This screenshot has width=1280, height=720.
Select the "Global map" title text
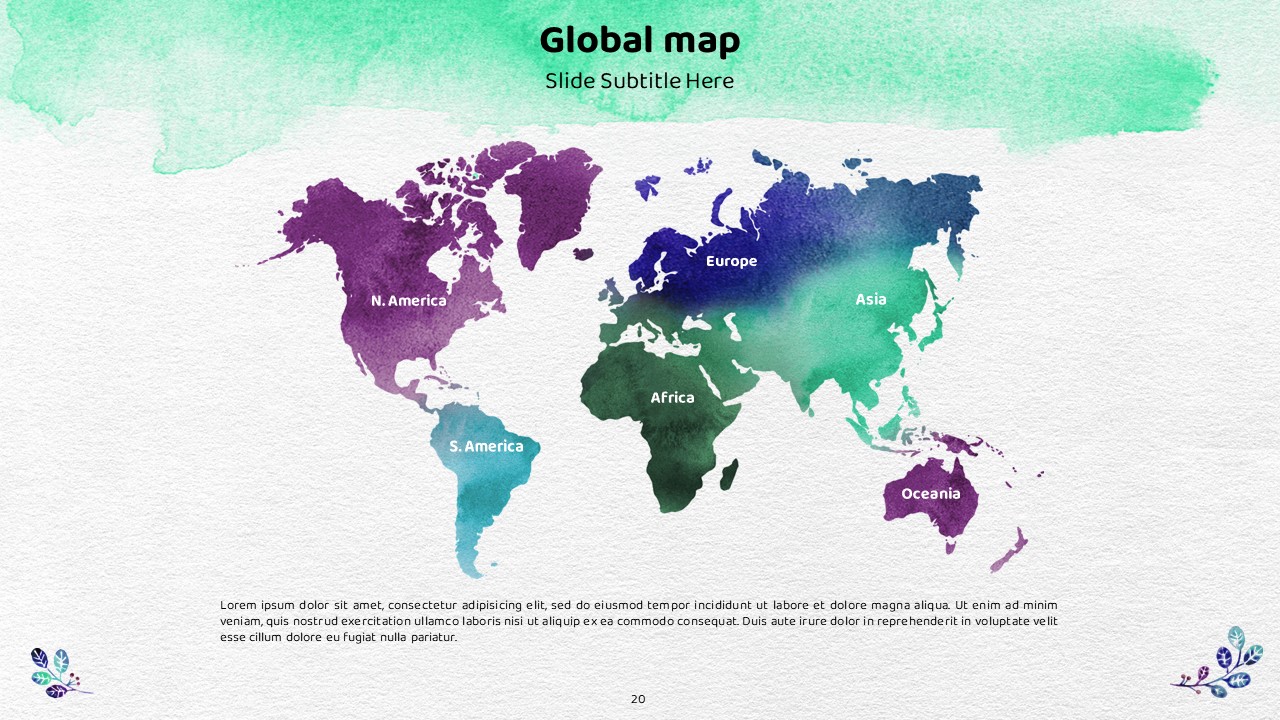(639, 41)
